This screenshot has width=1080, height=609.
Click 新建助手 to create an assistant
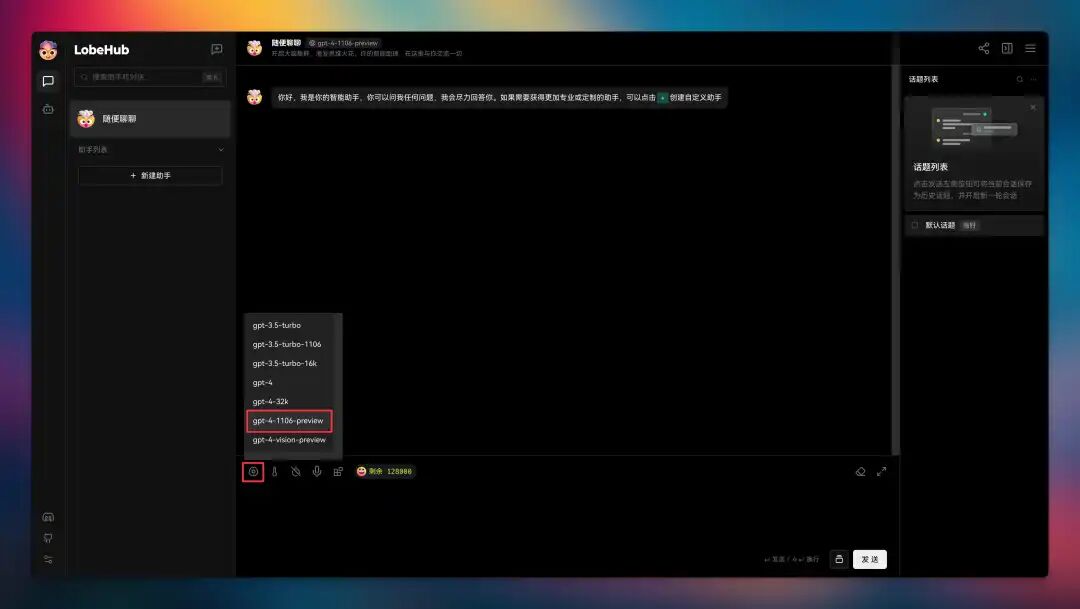150,176
